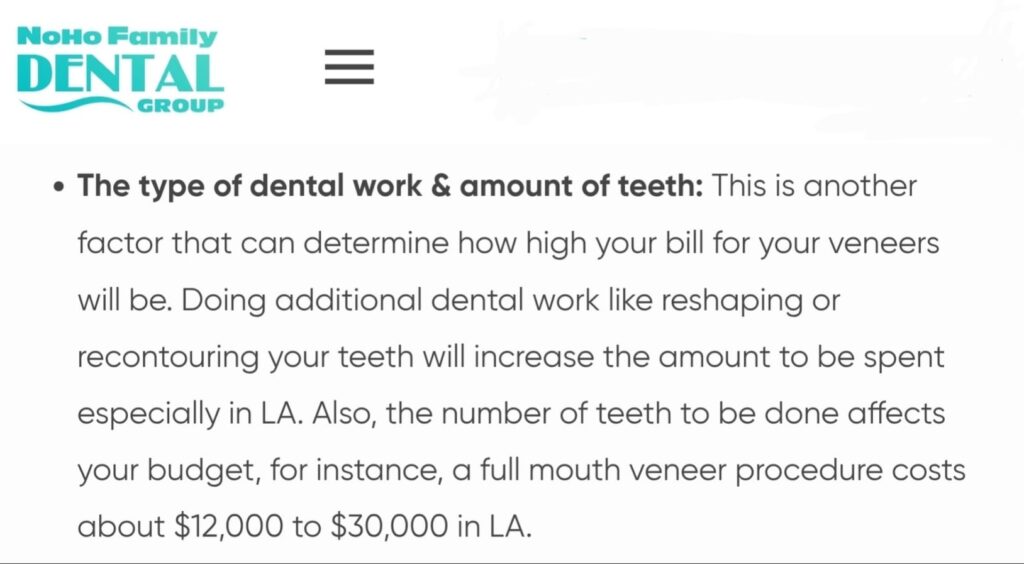Click the GROUP text in the logo

[180, 105]
